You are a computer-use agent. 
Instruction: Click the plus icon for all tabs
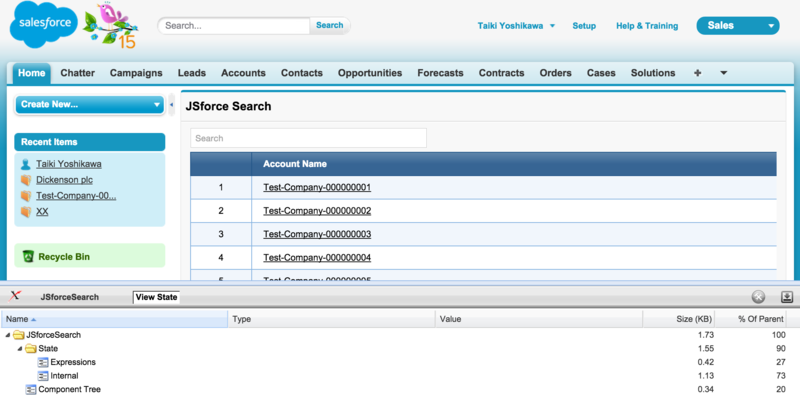coord(697,73)
